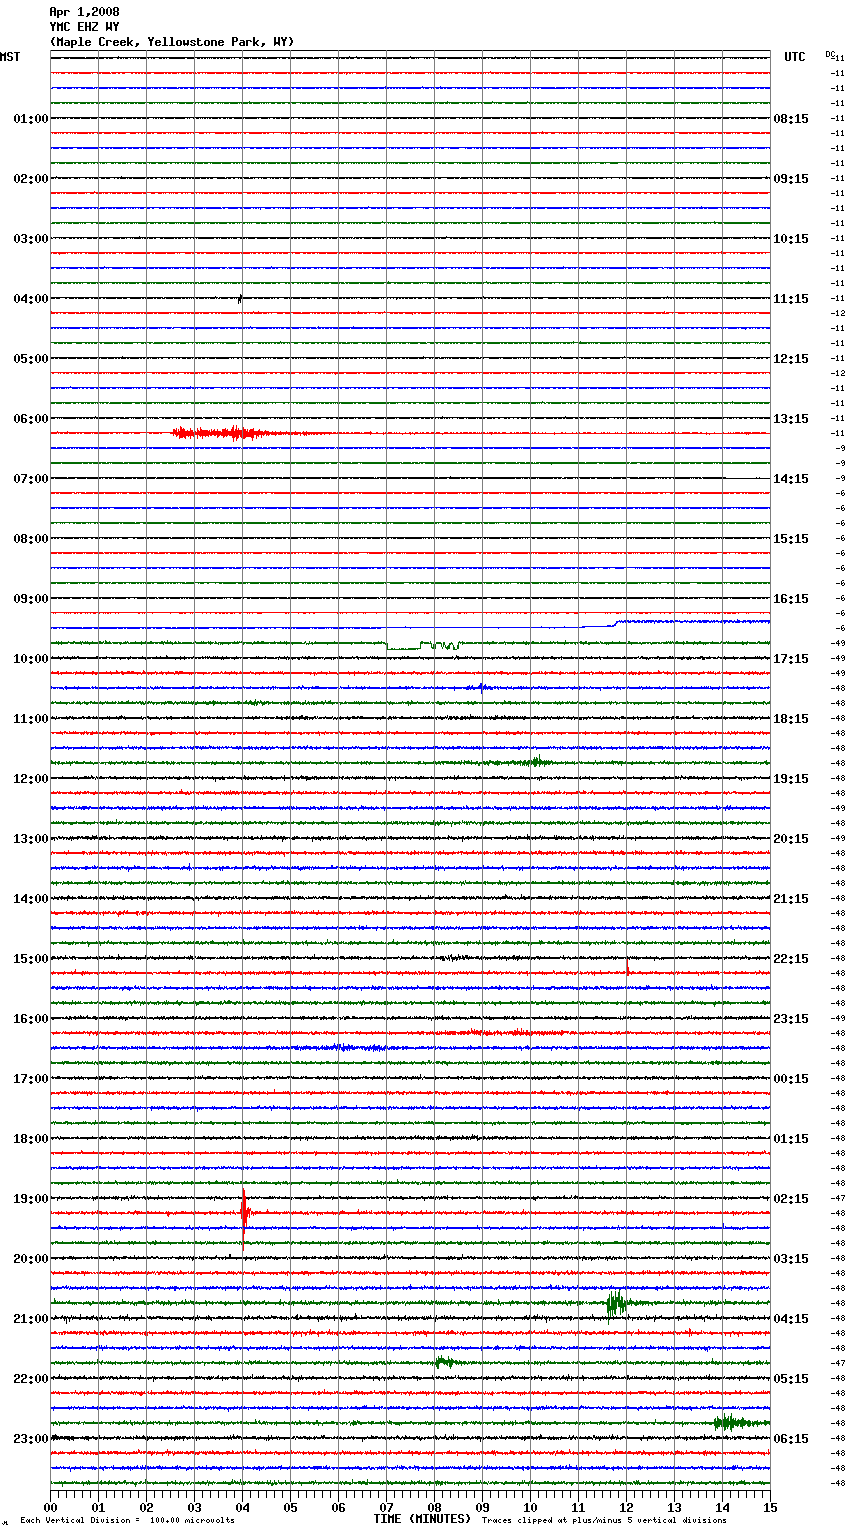
Task: Select the 10:00 MST time label
Action: coord(31,659)
